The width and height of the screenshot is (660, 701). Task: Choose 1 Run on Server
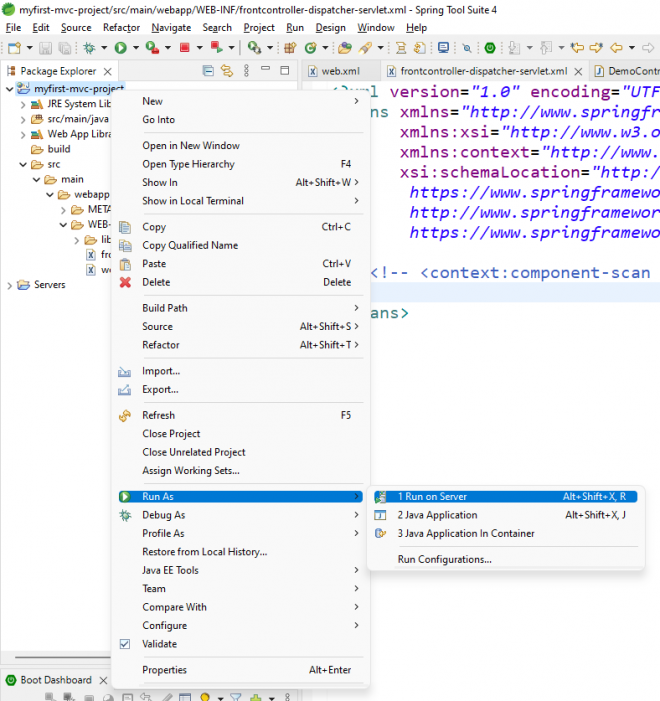coord(506,497)
